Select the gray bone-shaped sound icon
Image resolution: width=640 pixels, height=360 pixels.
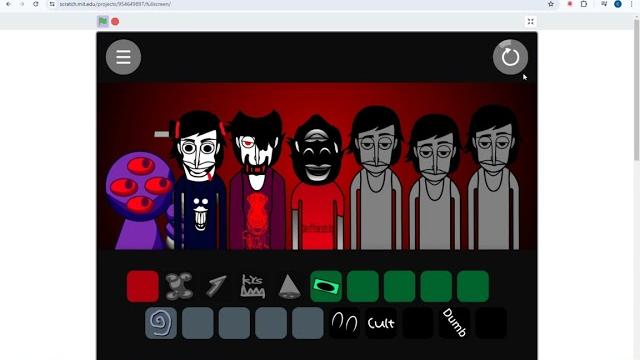pyautogui.click(x=179, y=286)
